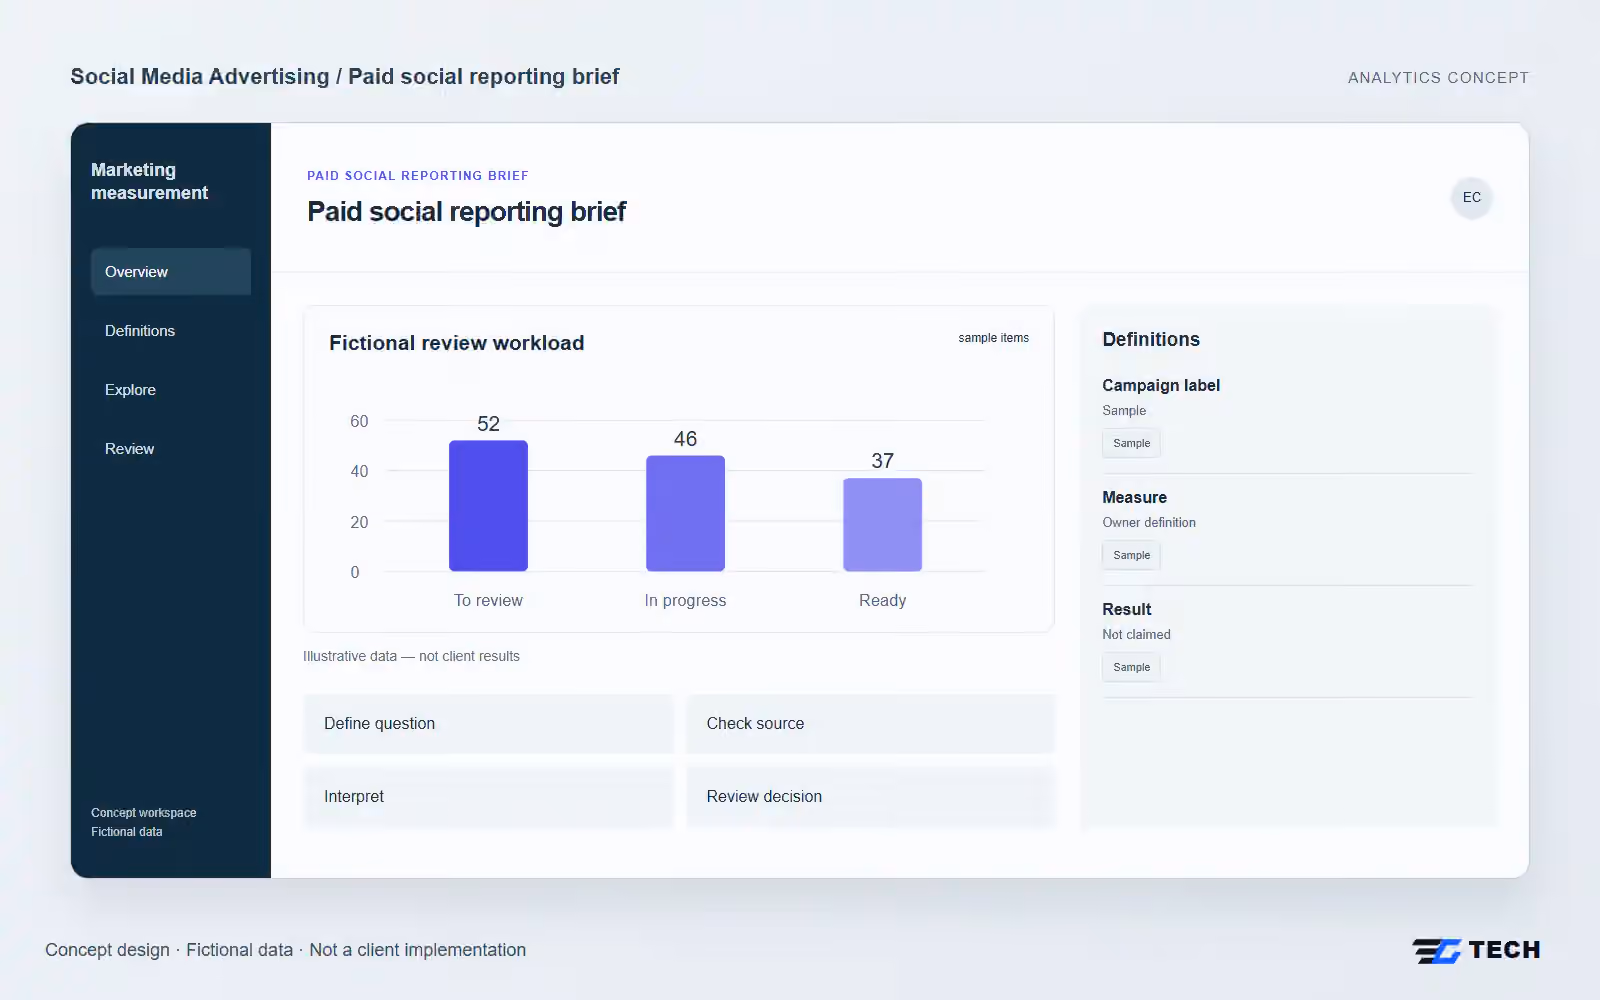Open the Overview sidebar item

[171, 272]
